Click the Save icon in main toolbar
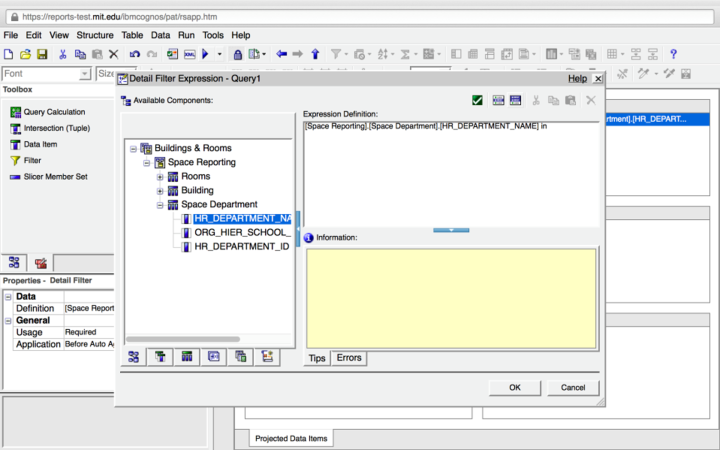720x450 pixels. point(42,54)
